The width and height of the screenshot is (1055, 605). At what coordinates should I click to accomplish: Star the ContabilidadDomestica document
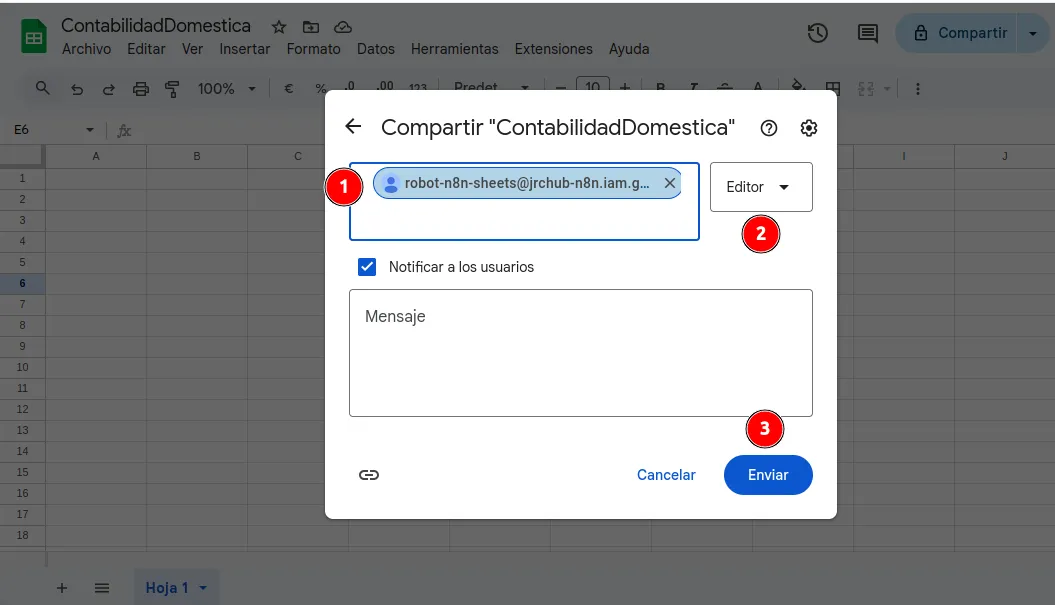coord(279,27)
